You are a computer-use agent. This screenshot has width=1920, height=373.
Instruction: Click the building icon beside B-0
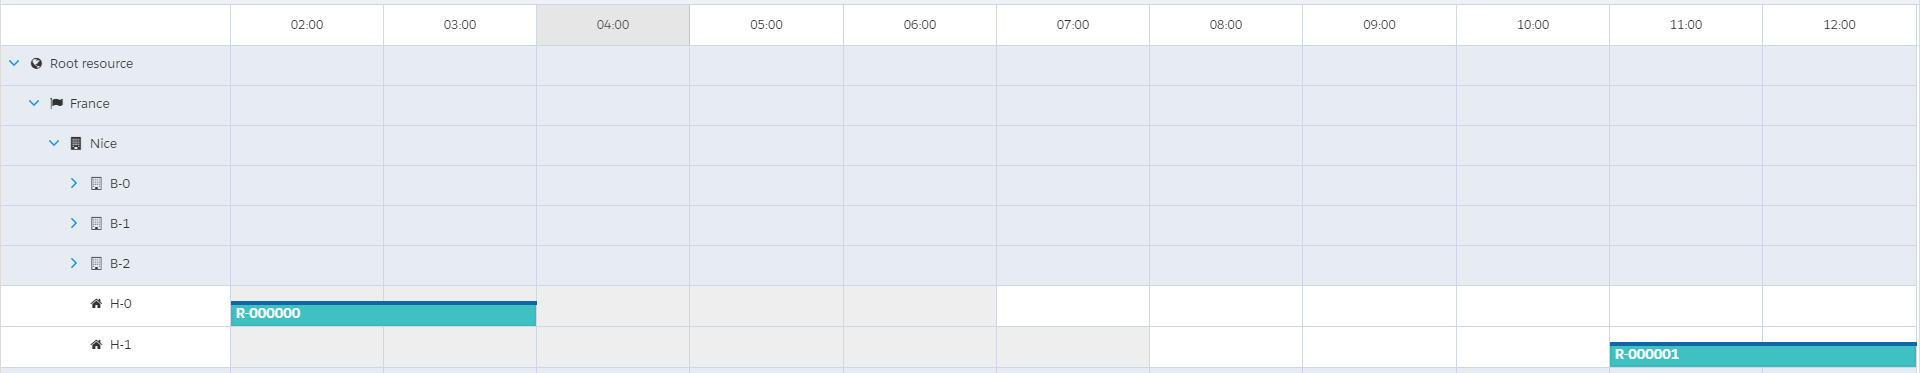(x=96, y=183)
